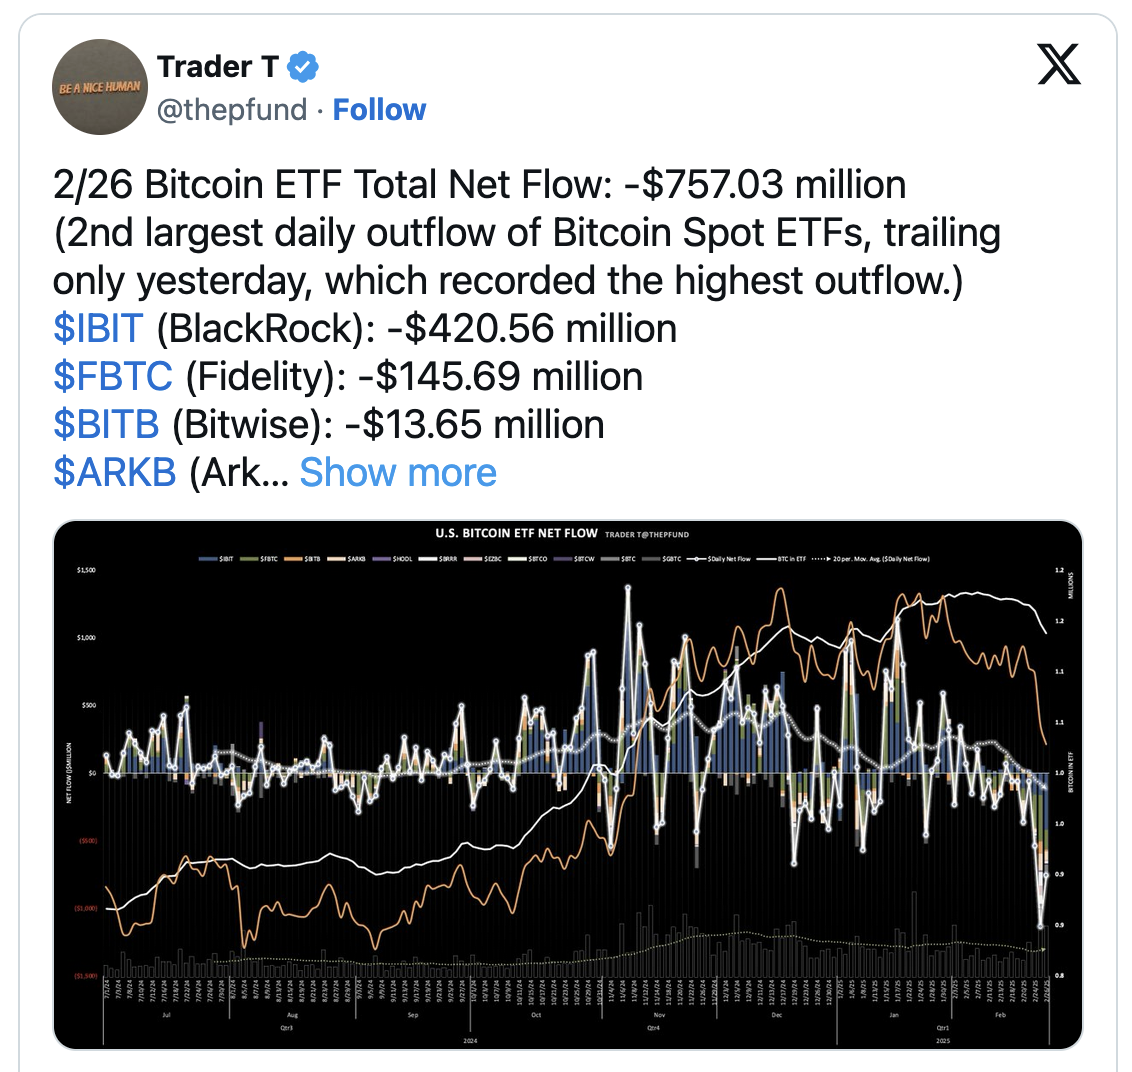Open the $ARKB cashtag link
The width and height of the screenshot is (1132, 1072).
point(115,472)
